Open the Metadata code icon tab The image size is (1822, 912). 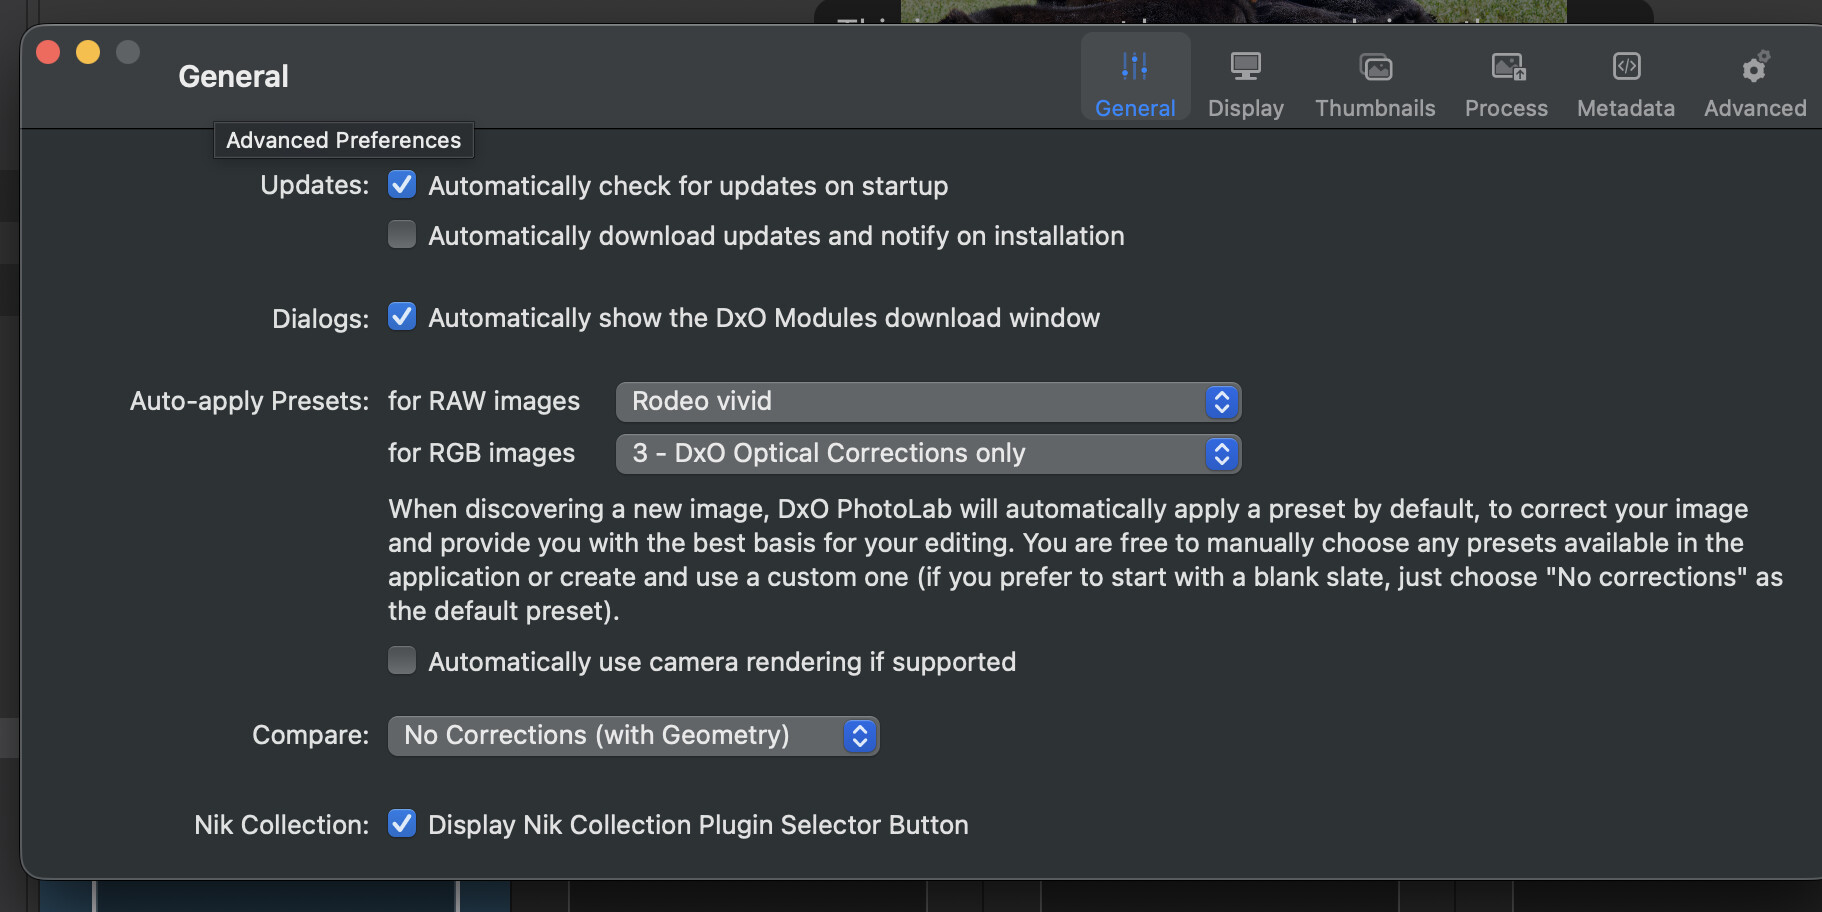1627,66
